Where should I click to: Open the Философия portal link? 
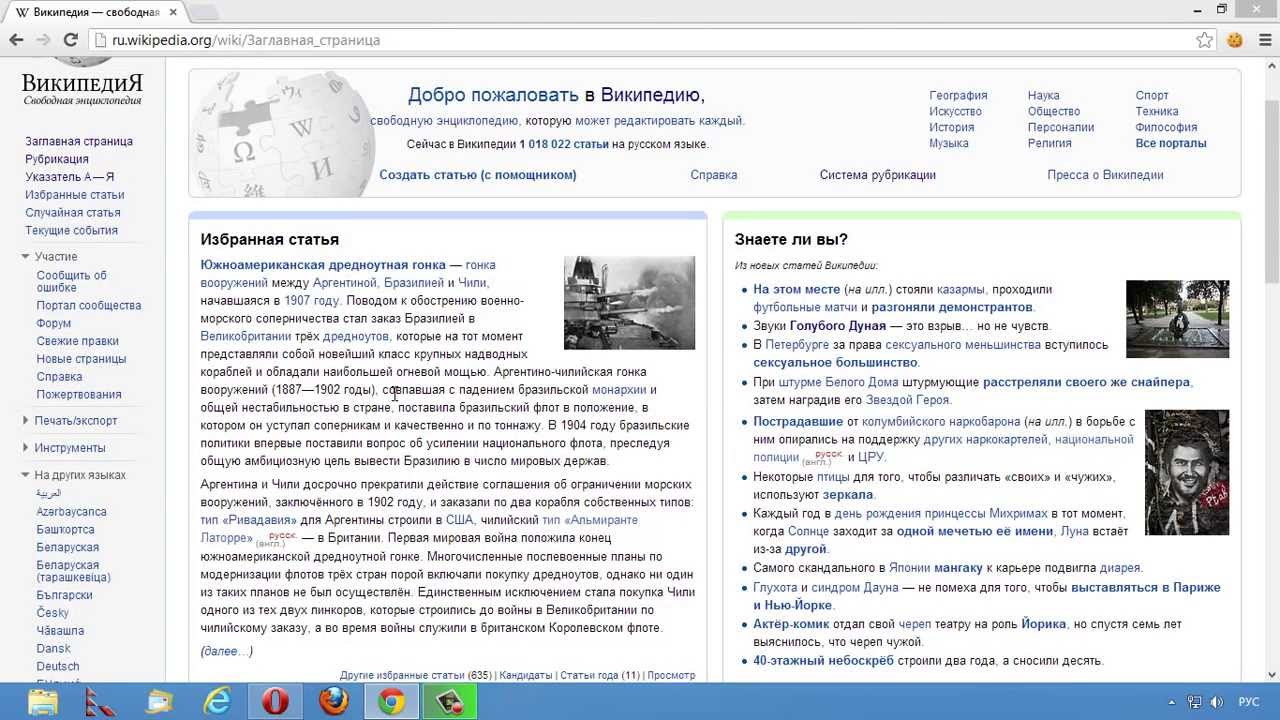point(1166,128)
